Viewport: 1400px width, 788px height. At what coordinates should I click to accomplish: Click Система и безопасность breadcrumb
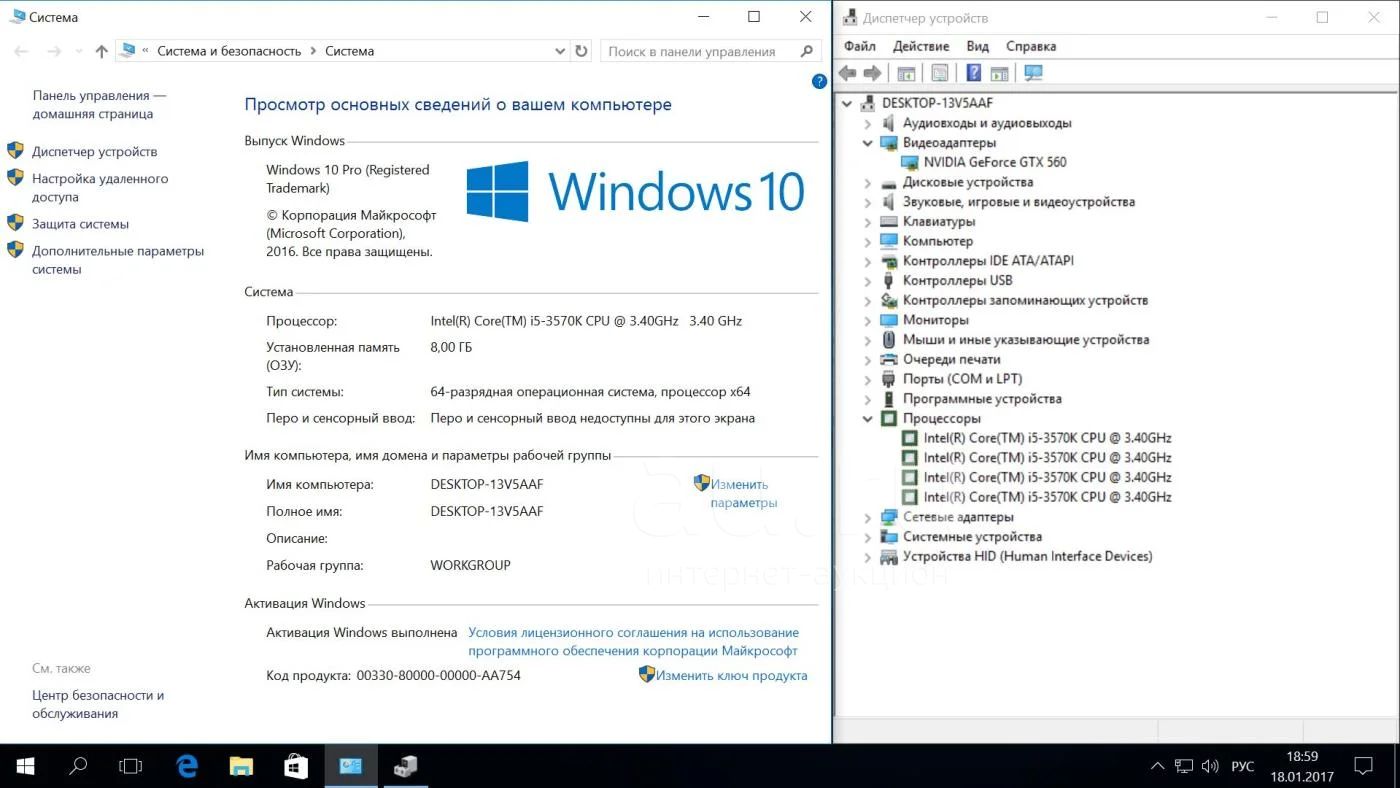pos(229,51)
